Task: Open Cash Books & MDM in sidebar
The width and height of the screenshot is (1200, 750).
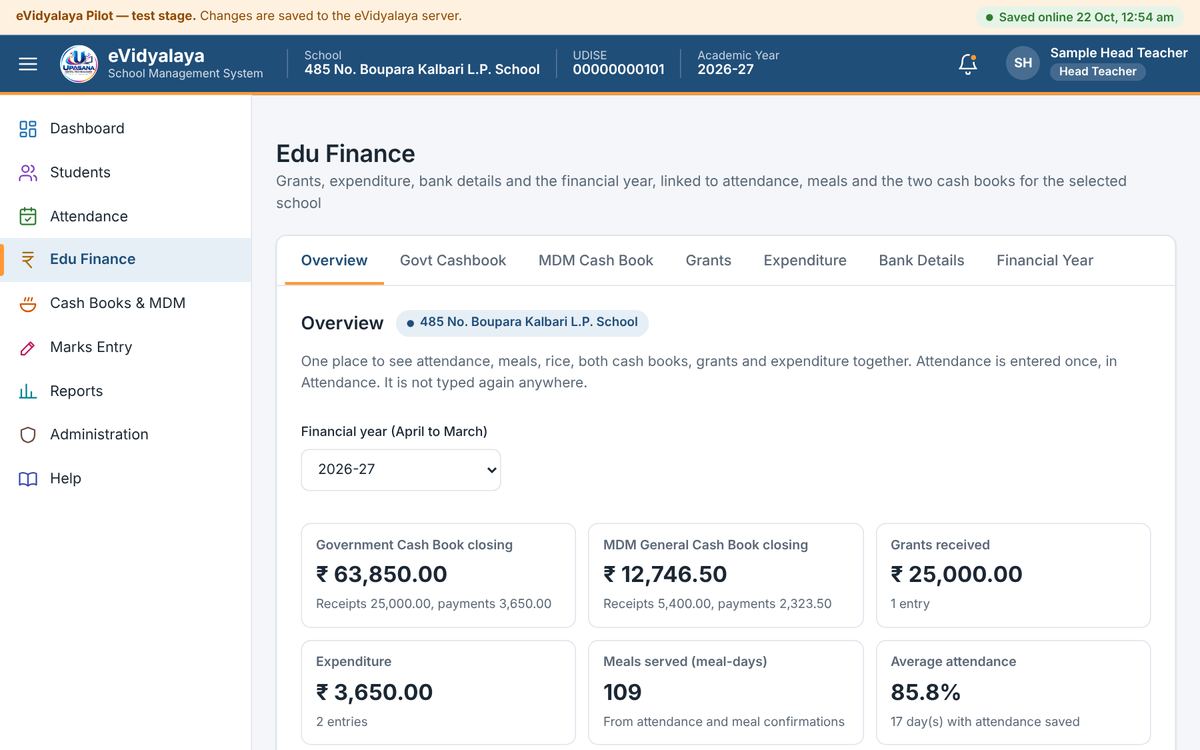Action: [x=125, y=304]
